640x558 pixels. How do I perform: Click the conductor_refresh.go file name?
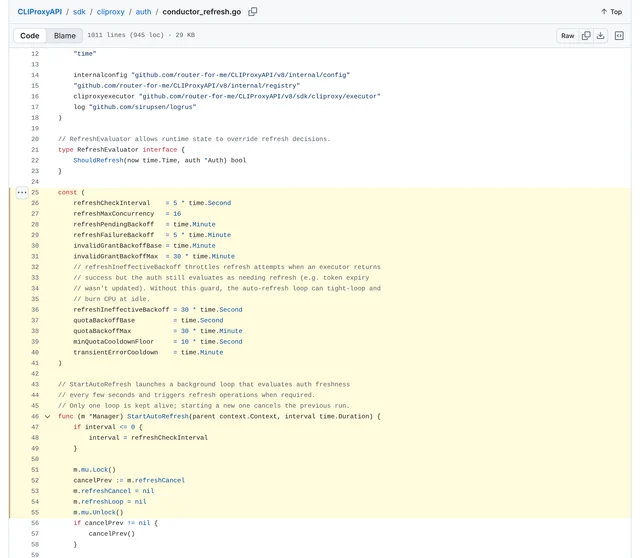tap(202, 12)
